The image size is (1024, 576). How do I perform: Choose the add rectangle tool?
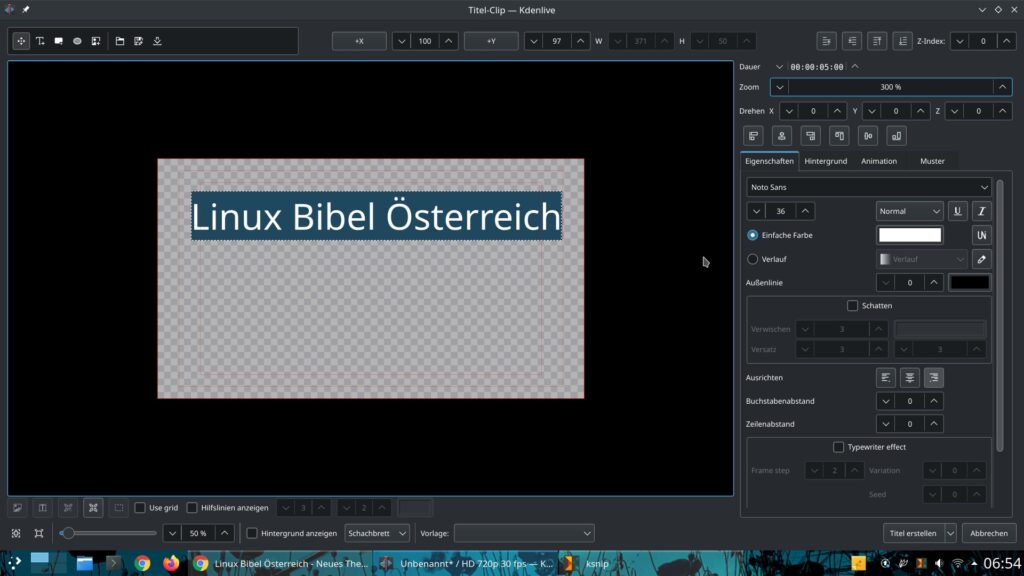point(59,41)
